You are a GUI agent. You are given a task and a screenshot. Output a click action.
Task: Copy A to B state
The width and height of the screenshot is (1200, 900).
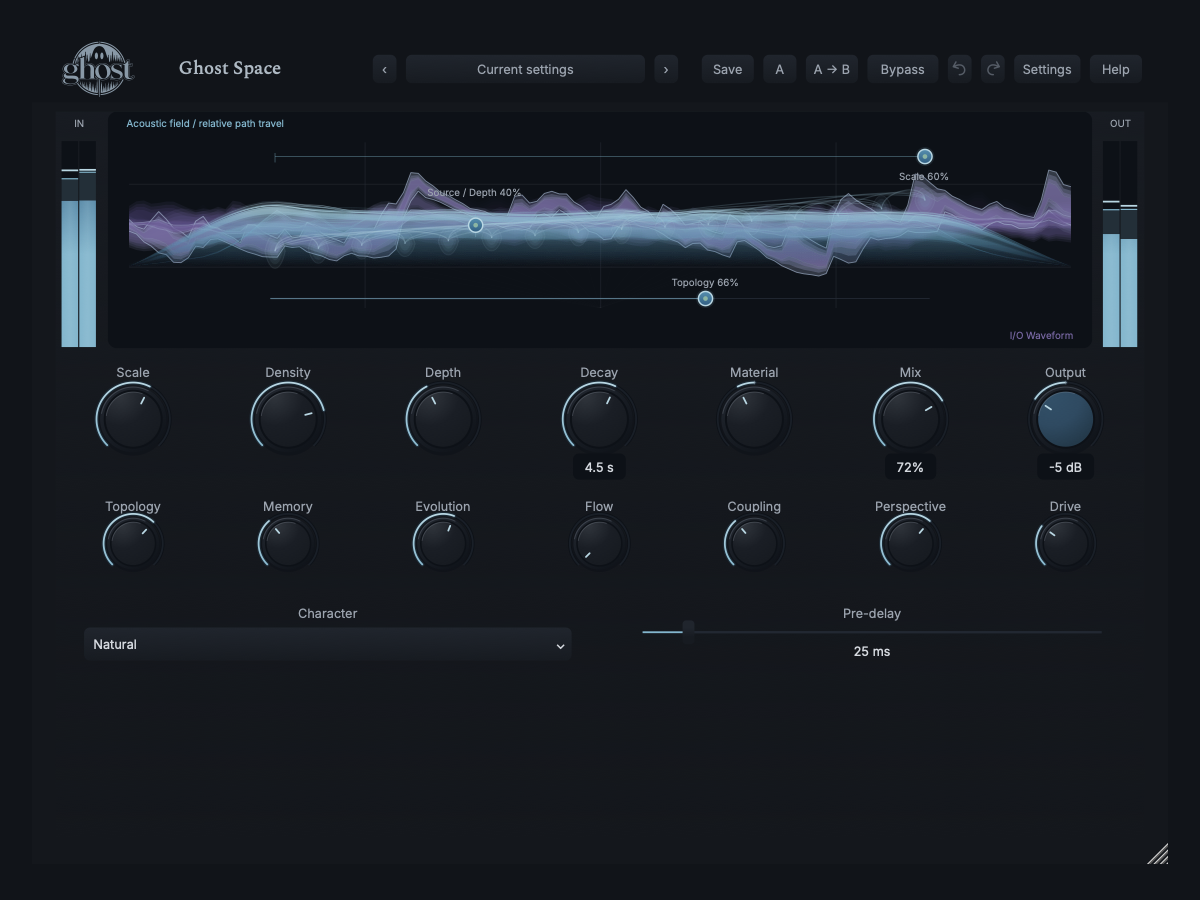pos(832,69)
